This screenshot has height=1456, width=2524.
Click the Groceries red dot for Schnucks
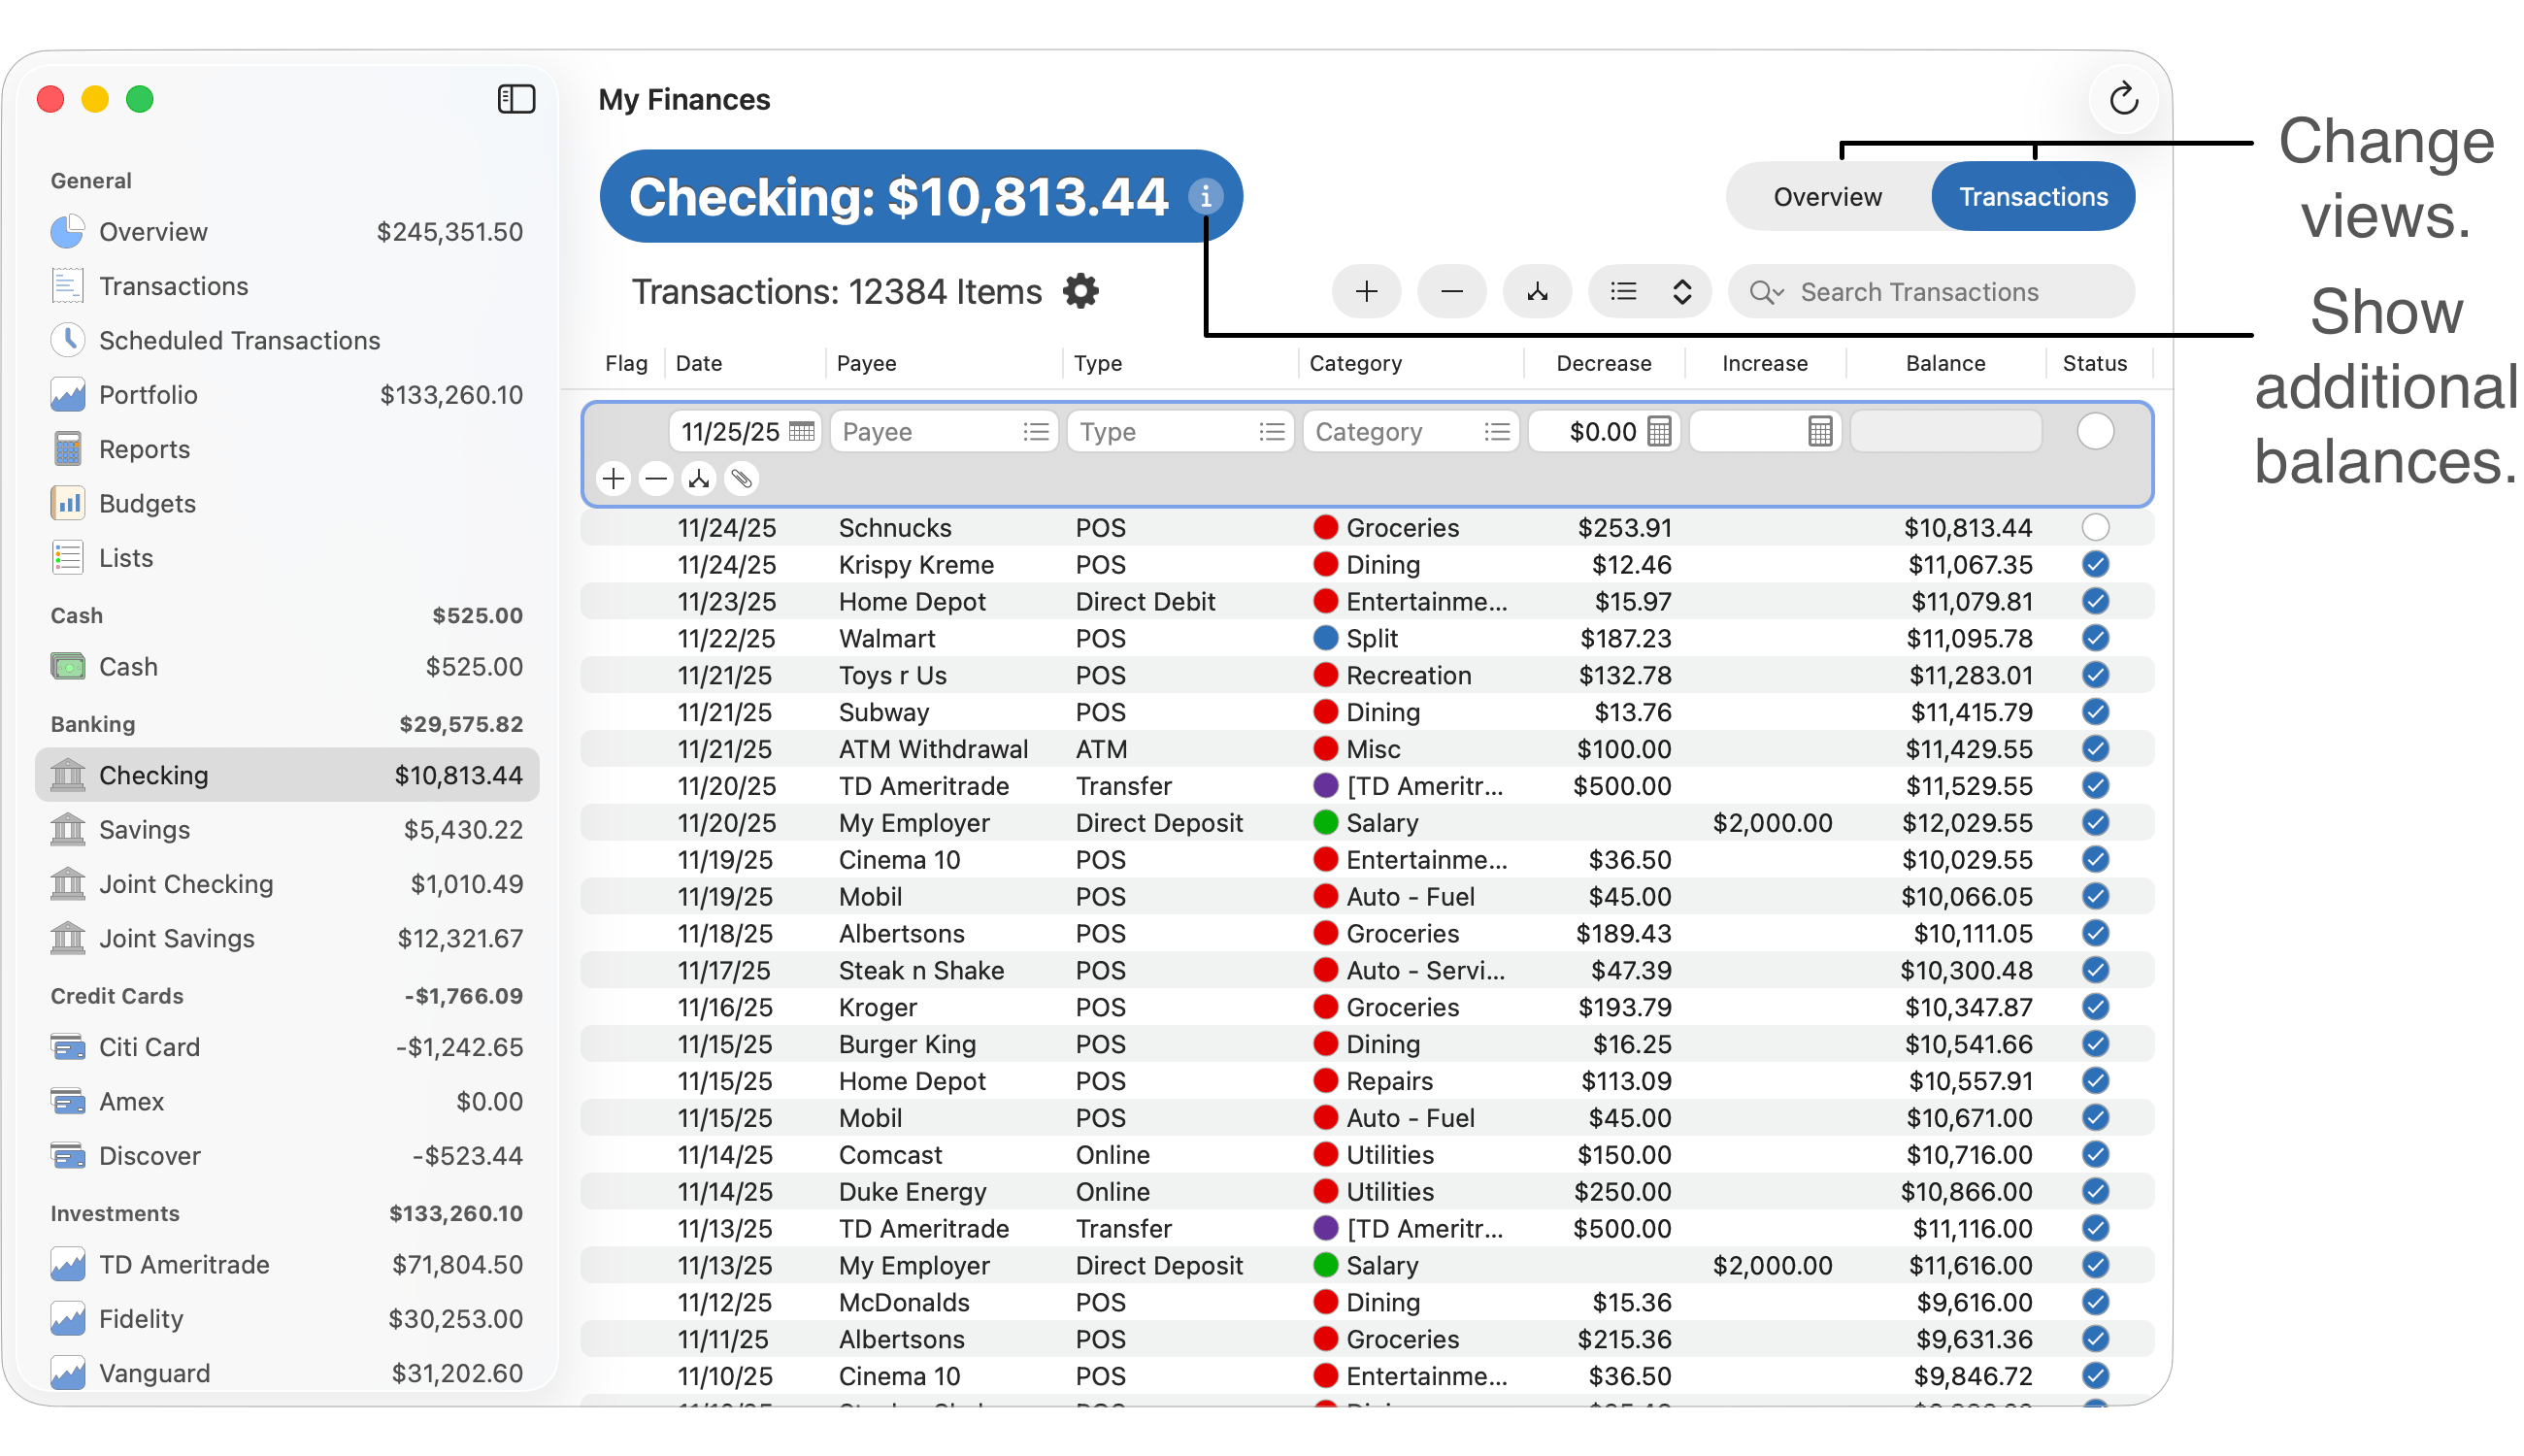pyautogui.click(x=1325, y=528)
